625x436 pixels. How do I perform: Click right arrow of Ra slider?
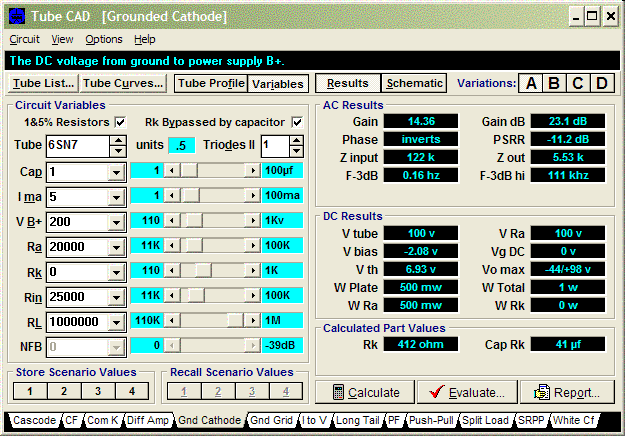253,245
